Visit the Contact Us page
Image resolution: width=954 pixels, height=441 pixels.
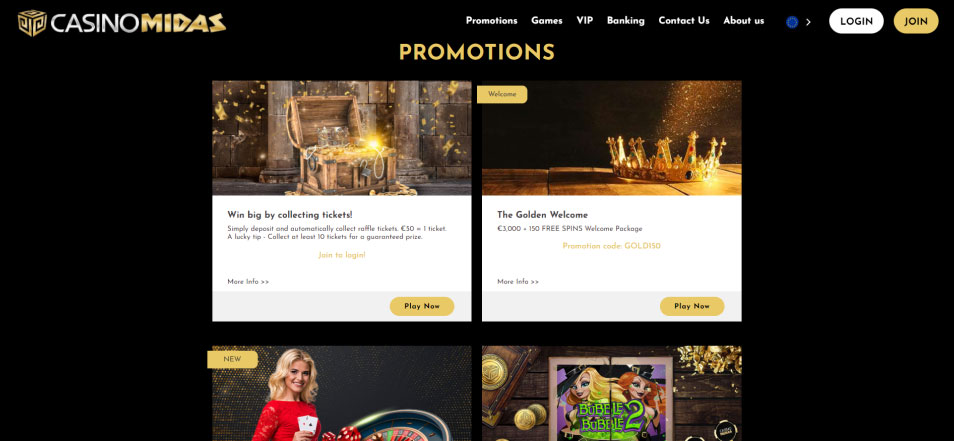pos(684,21)
